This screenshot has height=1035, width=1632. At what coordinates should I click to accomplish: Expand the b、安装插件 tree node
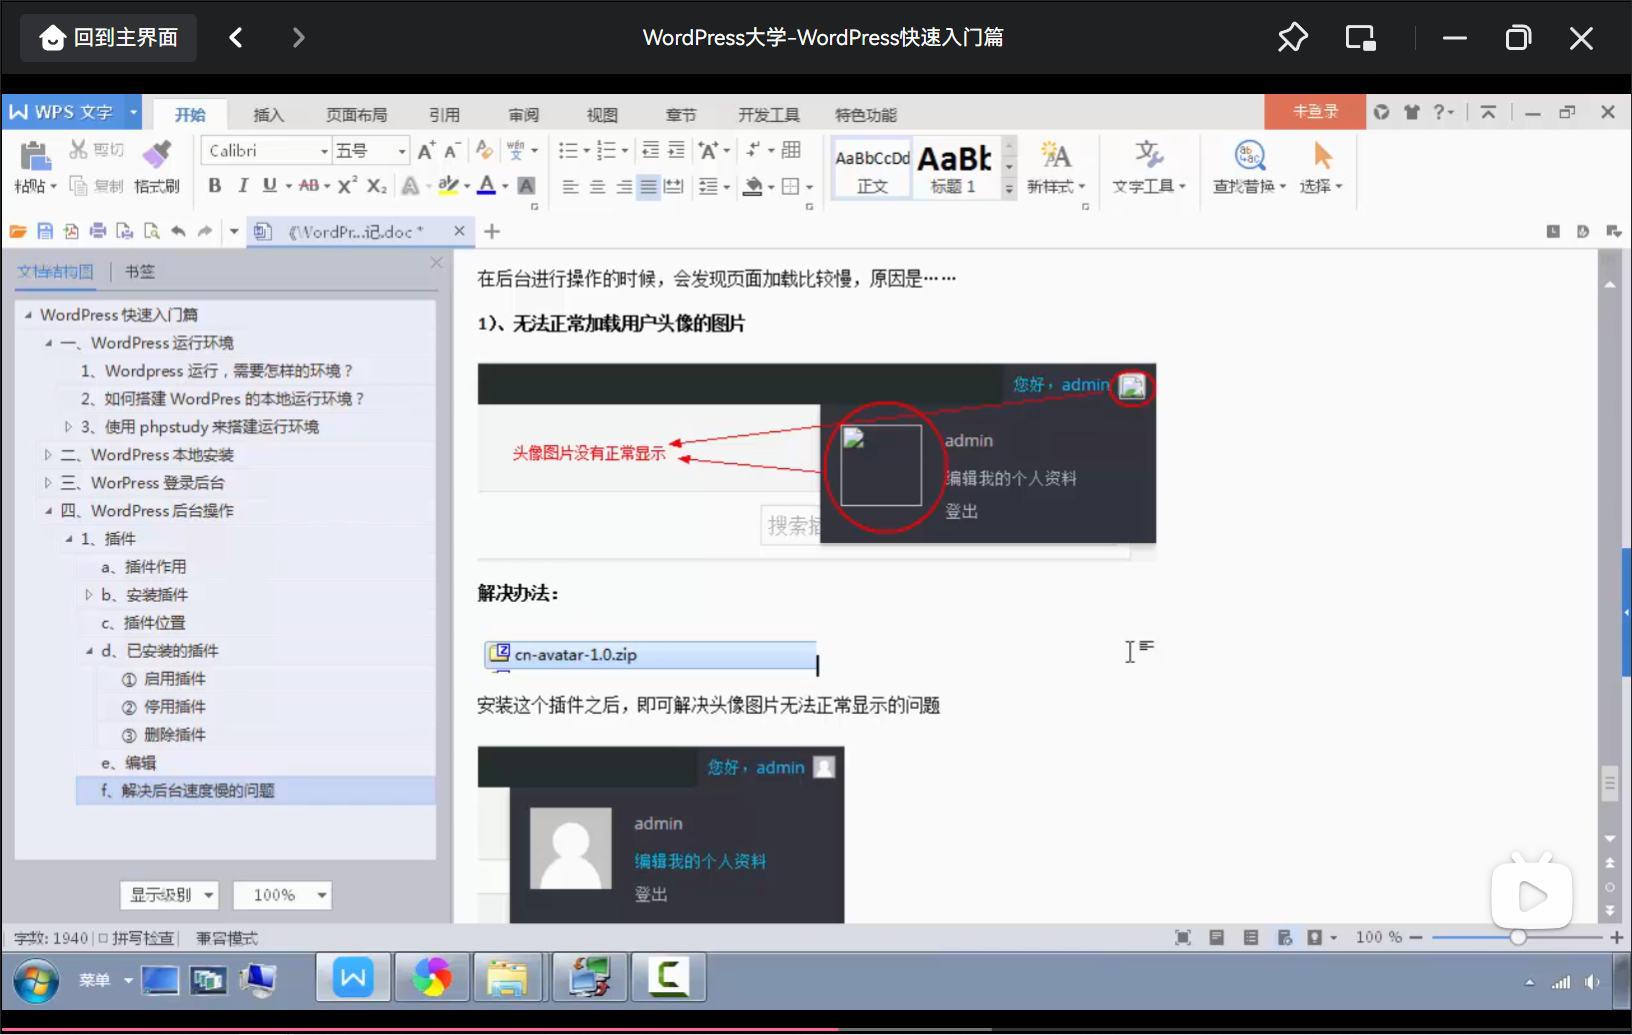(x=88, y=595)
